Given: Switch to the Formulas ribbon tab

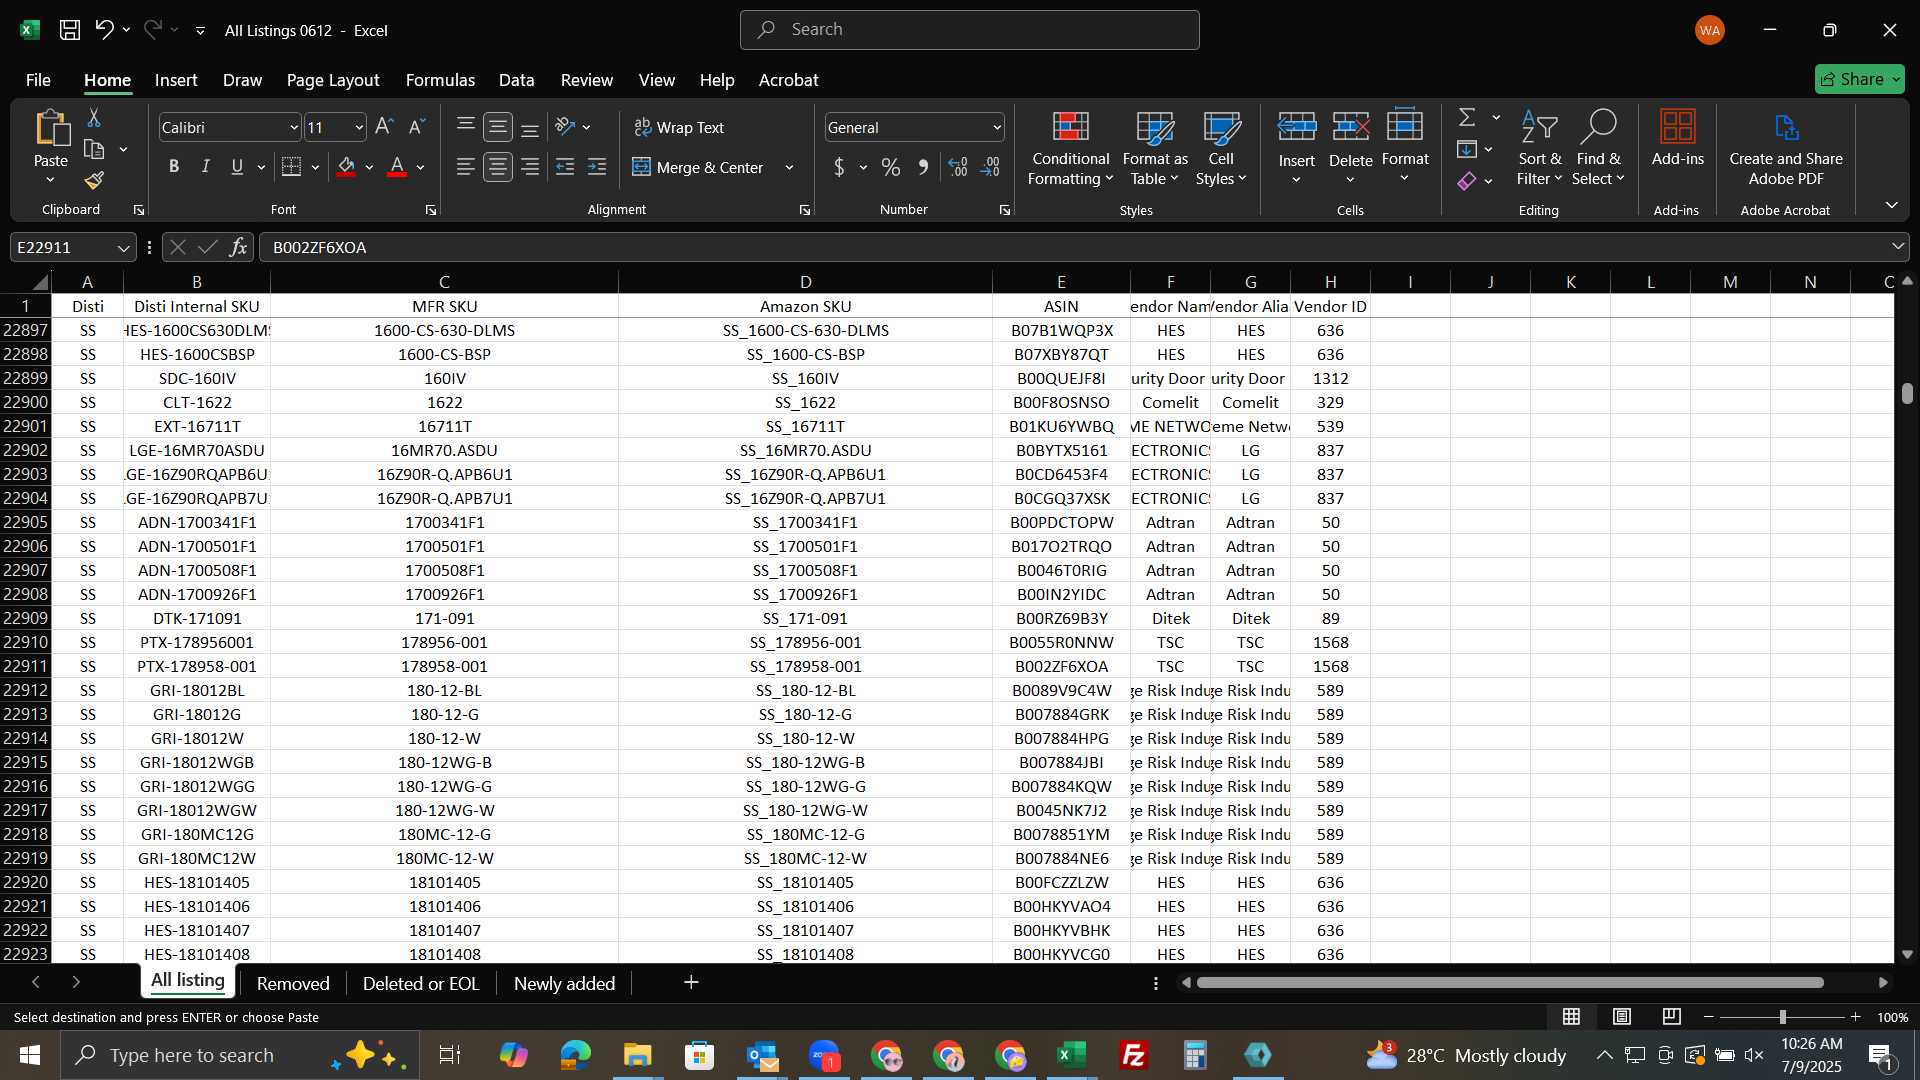Looking at the screenshot, I should (x=440, y=80).
